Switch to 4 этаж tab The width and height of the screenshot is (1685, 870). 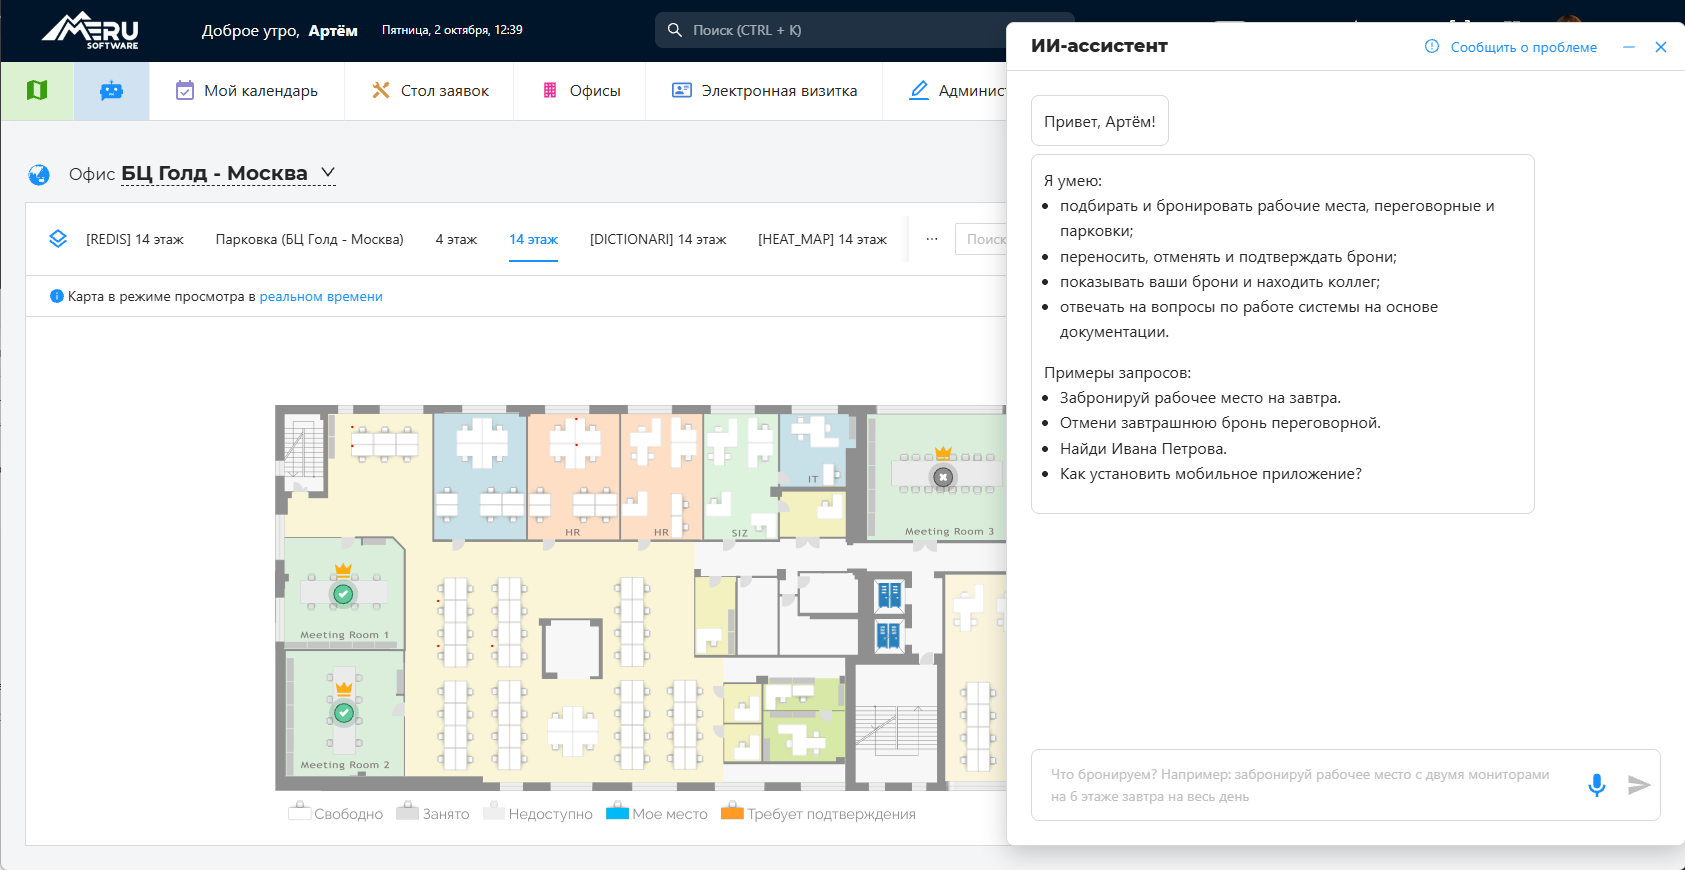point(456,239)
